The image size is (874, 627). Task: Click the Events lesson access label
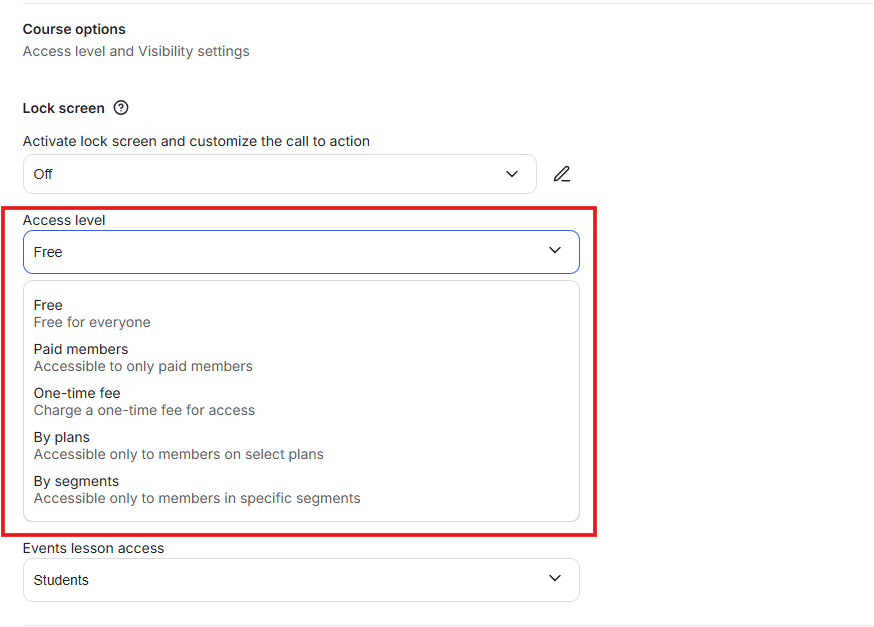pos(93,548)
